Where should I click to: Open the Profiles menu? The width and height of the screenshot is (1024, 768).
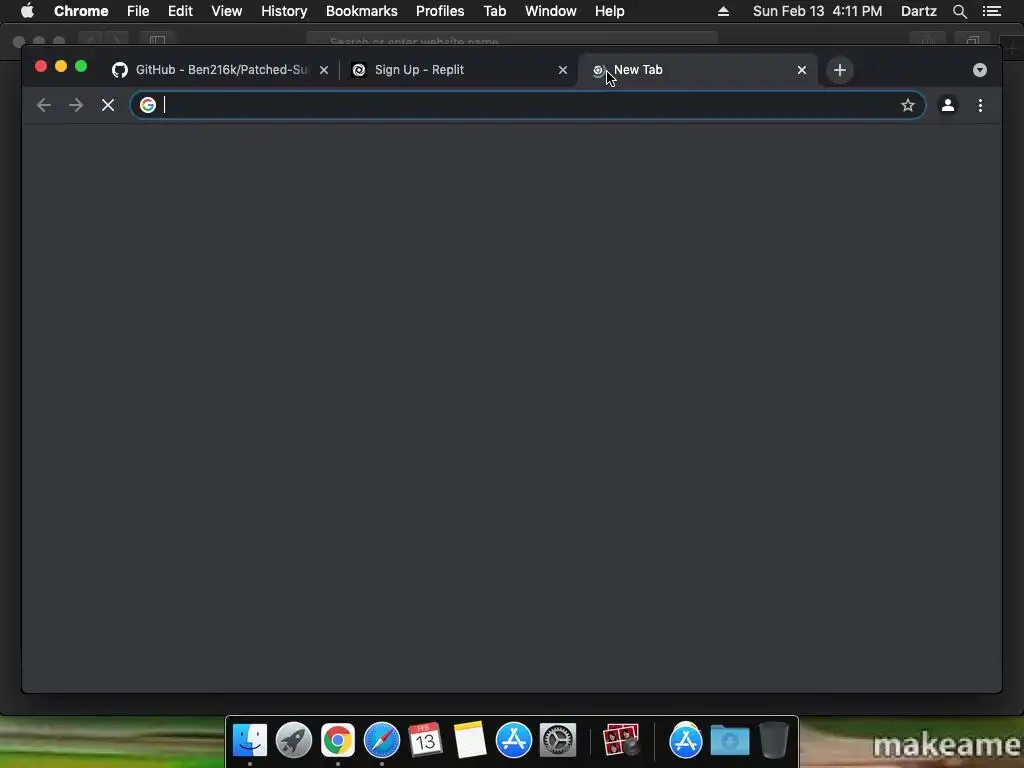(440, 11)
